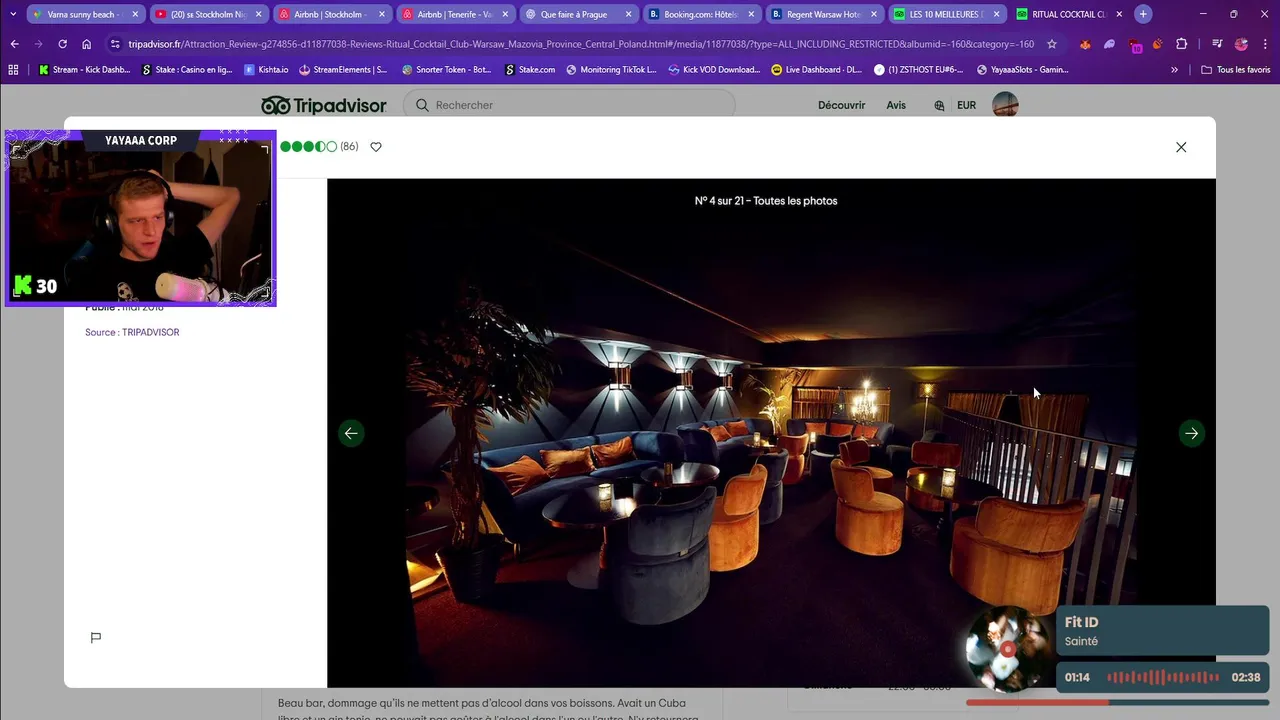Click the sidebar panel icon in toolbar
The image size is (1280, 720).
click(1216, 44)
